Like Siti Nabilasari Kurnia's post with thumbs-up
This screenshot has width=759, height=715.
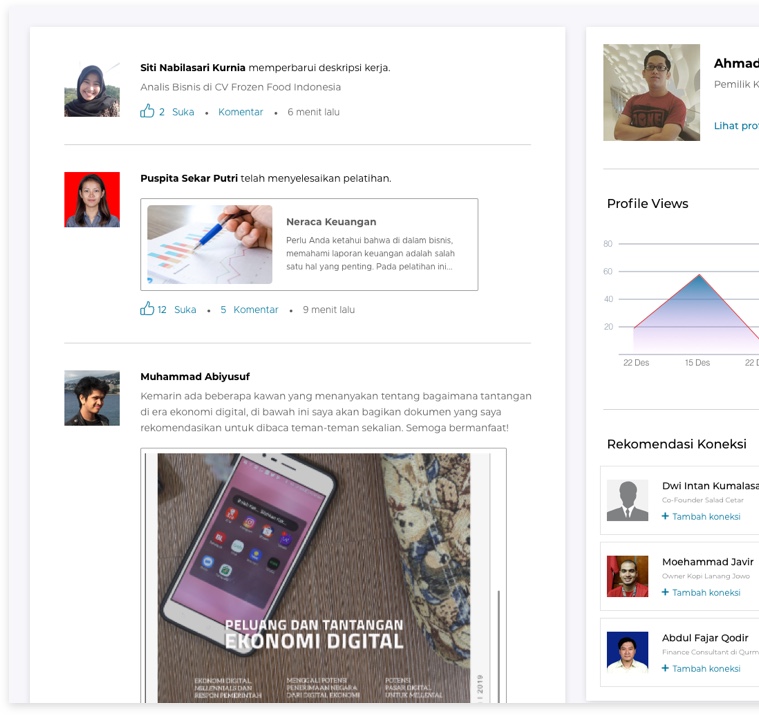coord(147,111)
